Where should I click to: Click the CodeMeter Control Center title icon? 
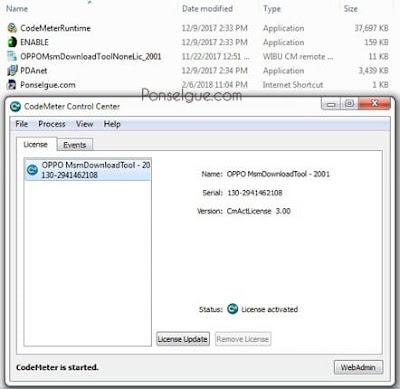[15, 107]
